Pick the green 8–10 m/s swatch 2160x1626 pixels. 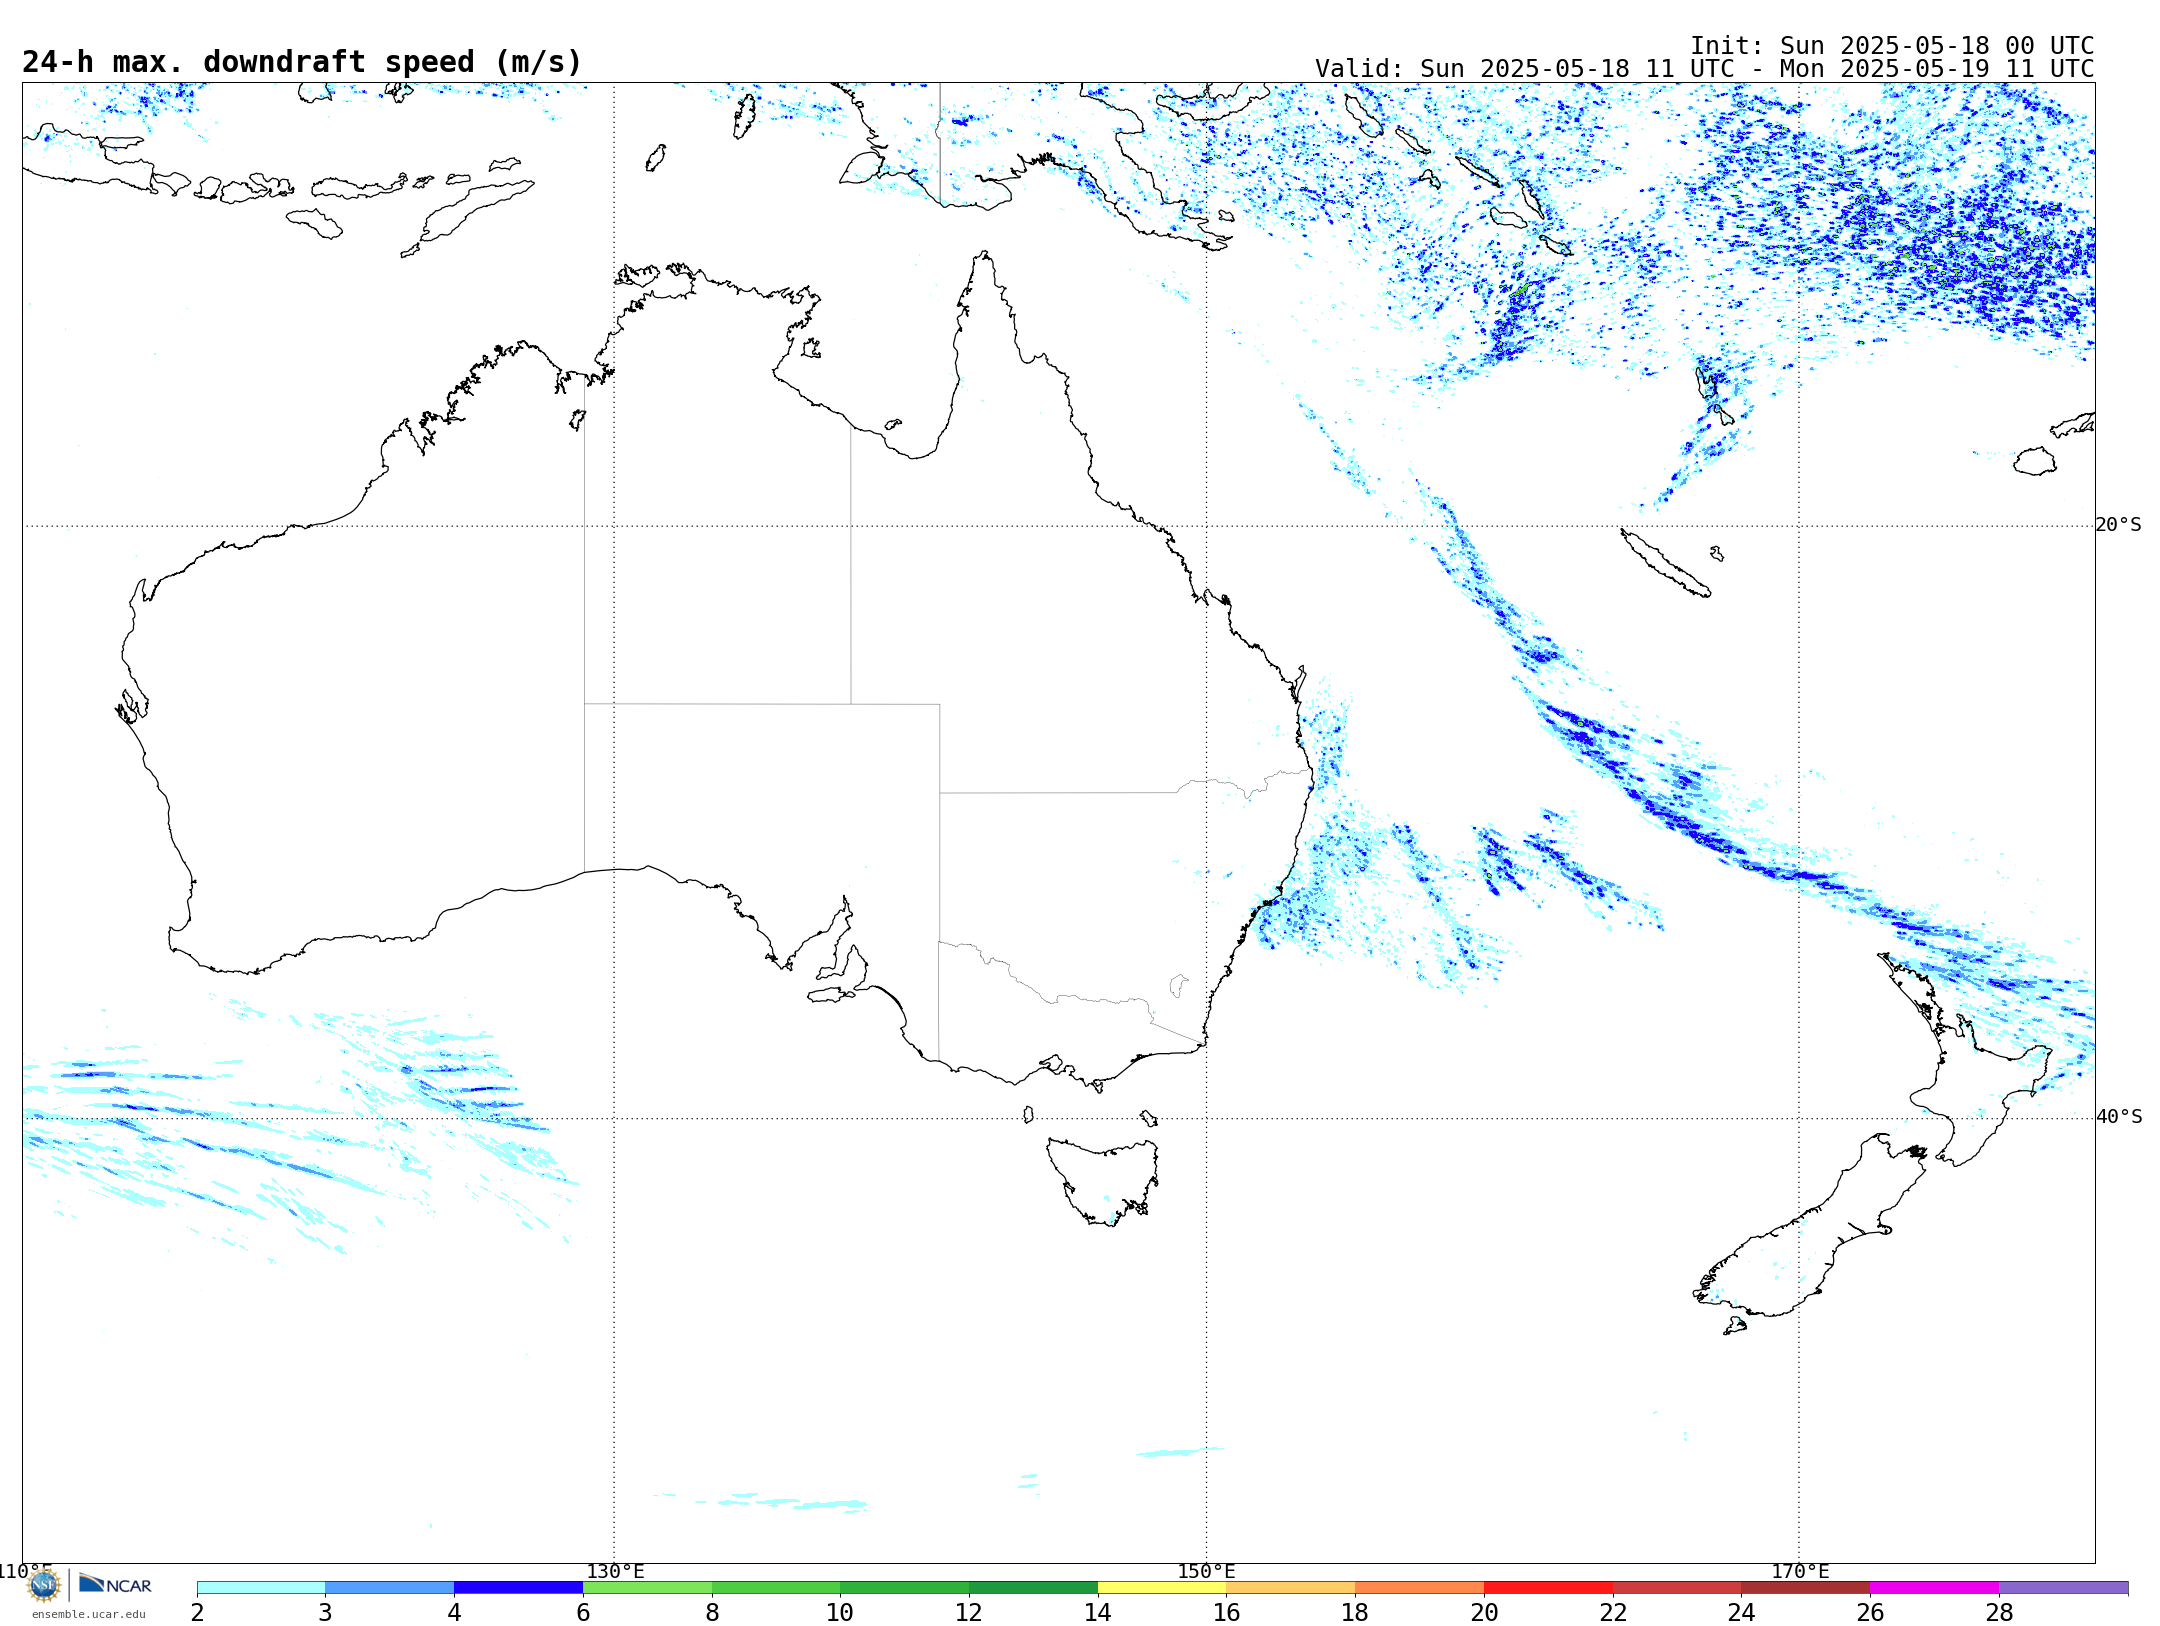(x=776, y=1587)
